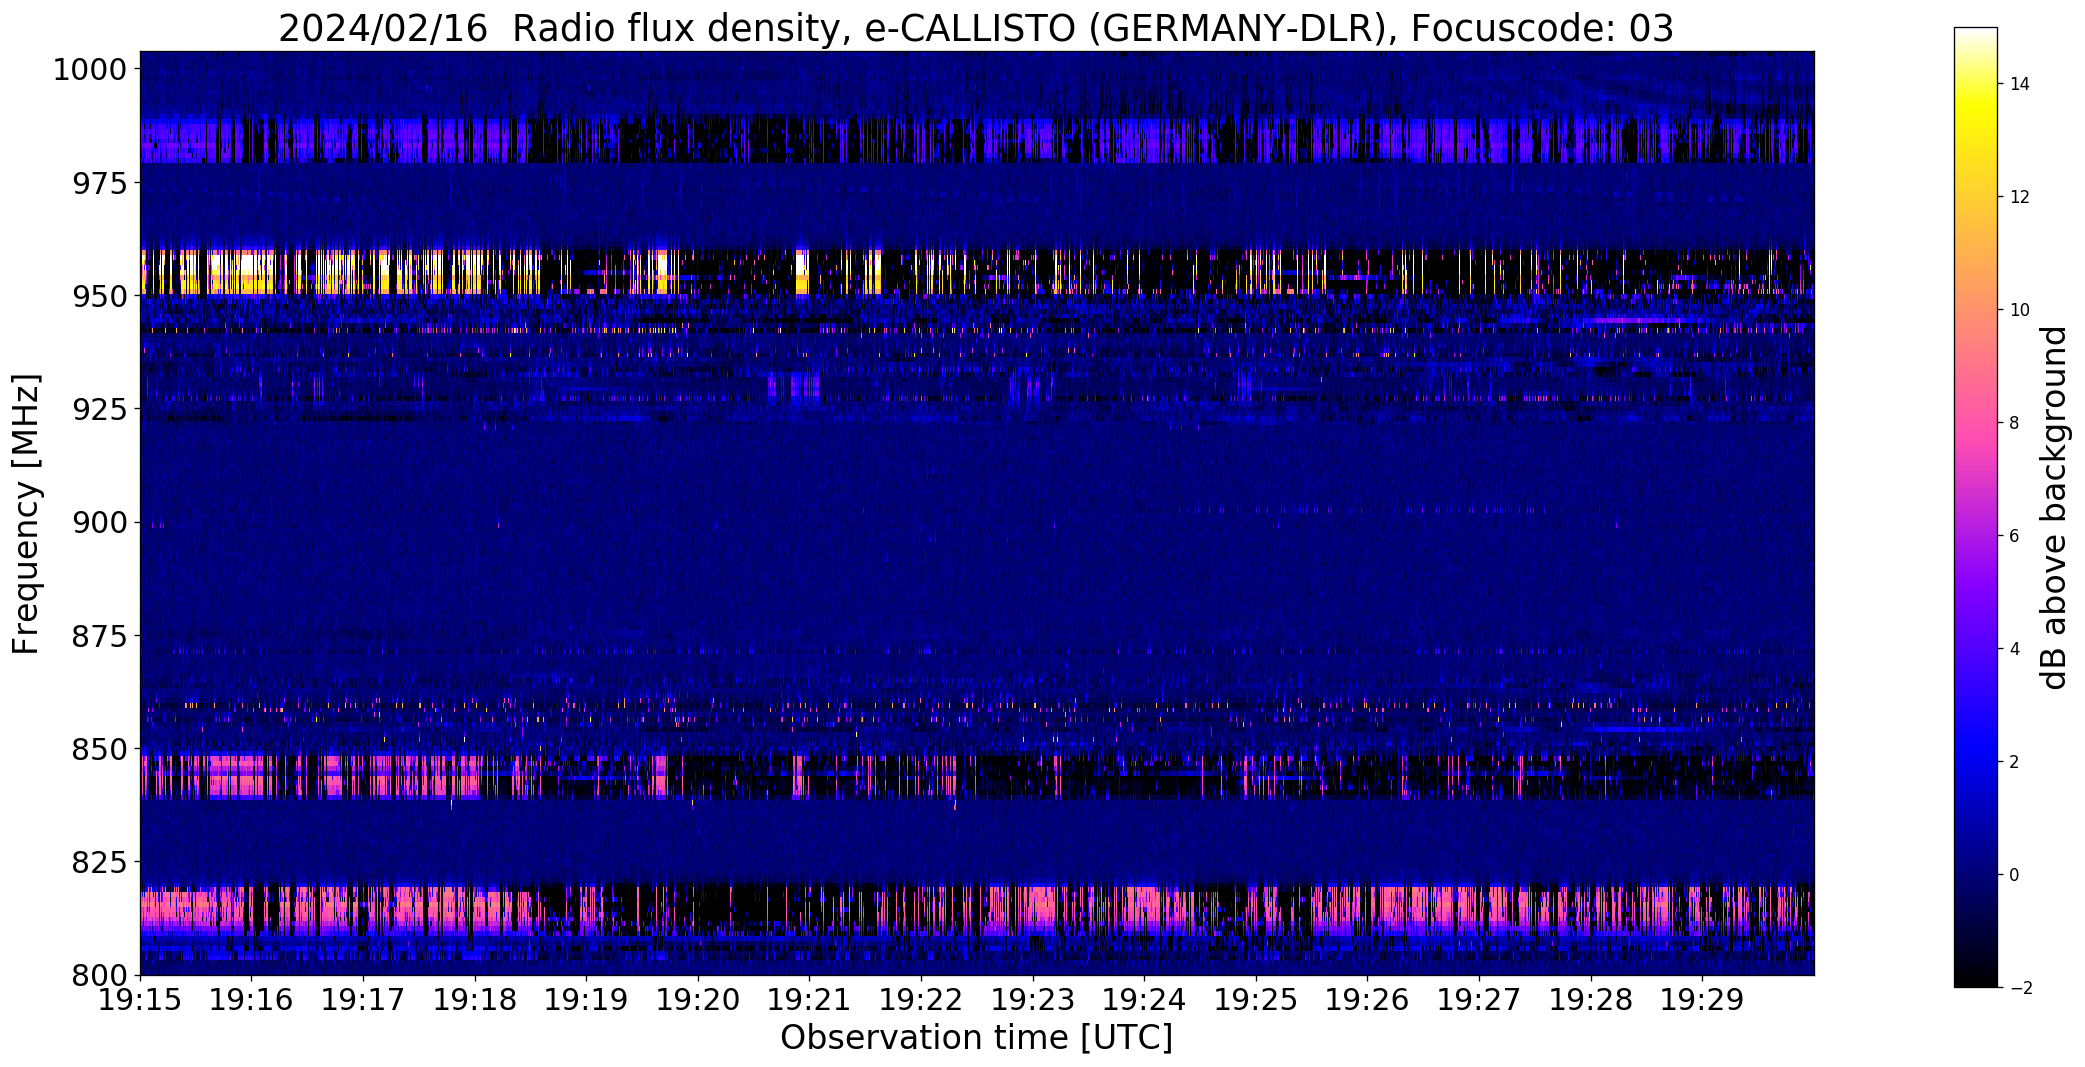Click the 19:29 time tick label
Viewport: 2085px width, 1067px height.
pos(1703,1000)
